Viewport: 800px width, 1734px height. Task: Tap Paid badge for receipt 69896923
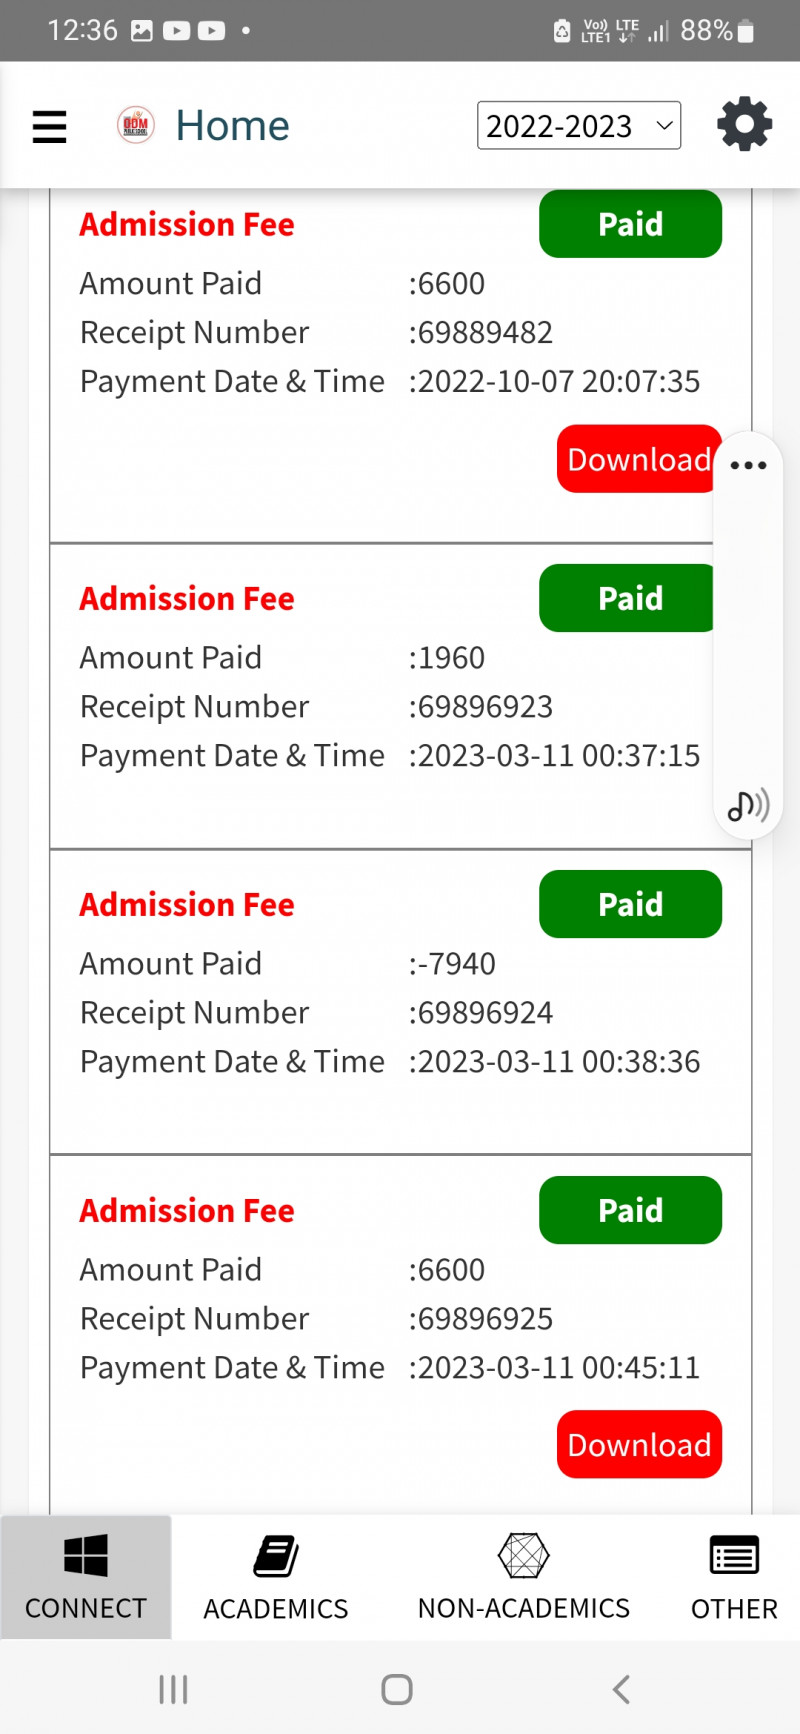(628, 598)
